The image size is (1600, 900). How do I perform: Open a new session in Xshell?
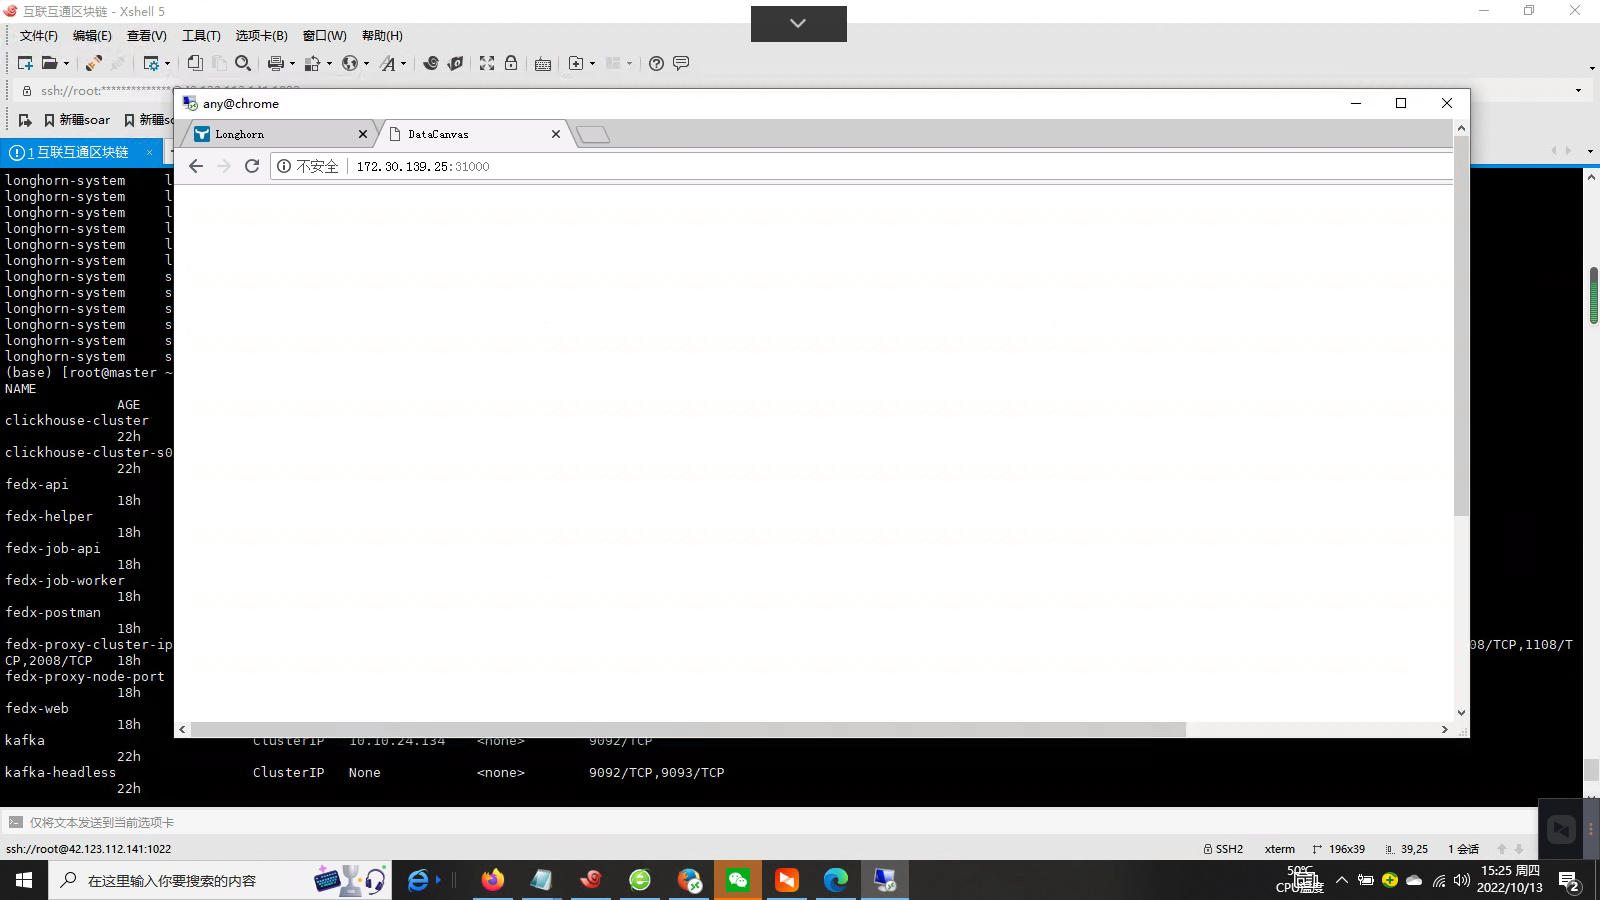coord(25,63)
